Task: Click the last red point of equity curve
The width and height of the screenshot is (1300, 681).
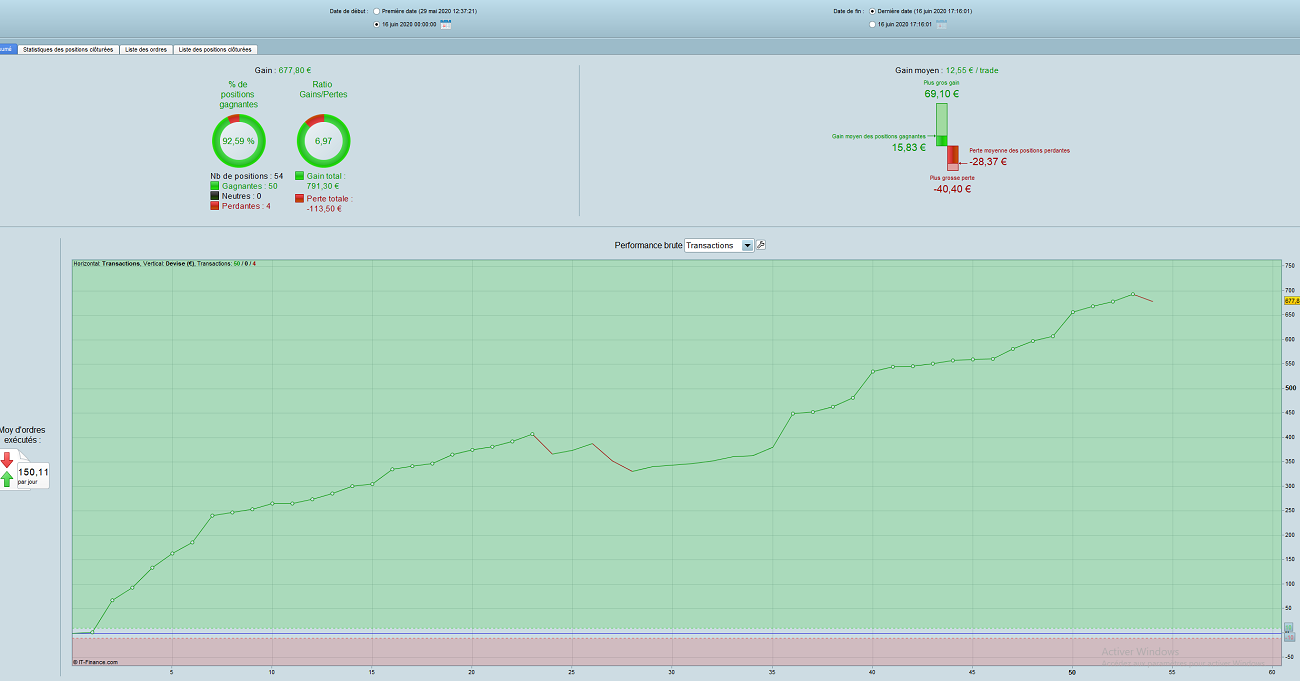Action: pos(1153,301)
